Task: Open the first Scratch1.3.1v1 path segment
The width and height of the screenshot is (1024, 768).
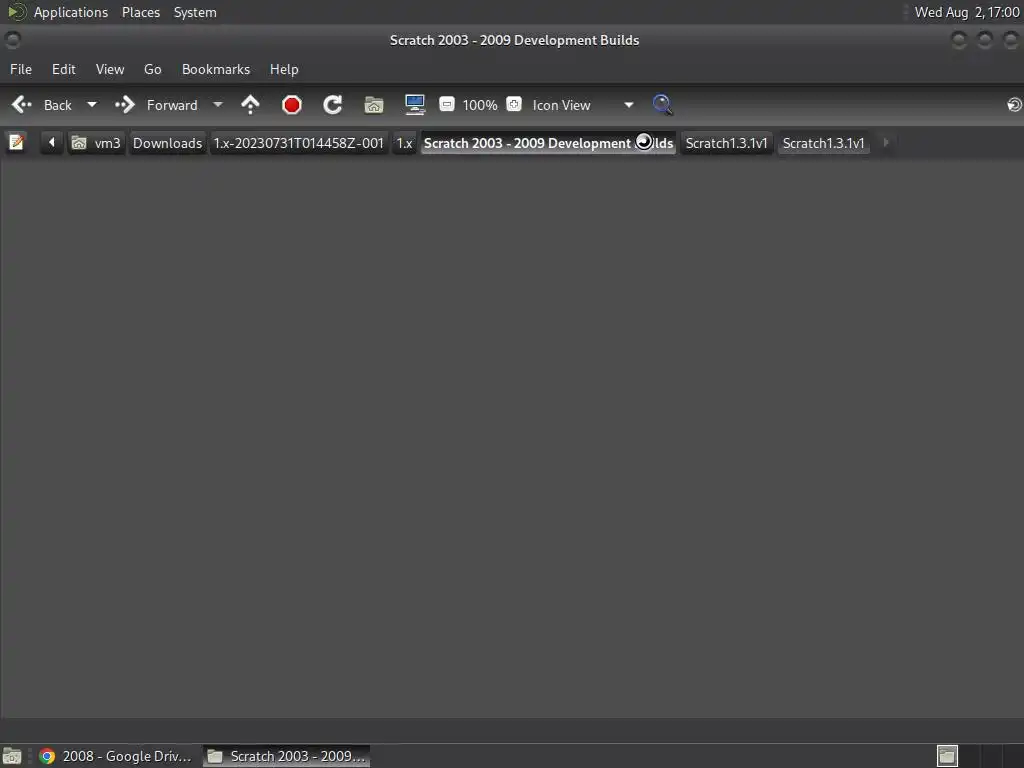Action: [727, 143]
